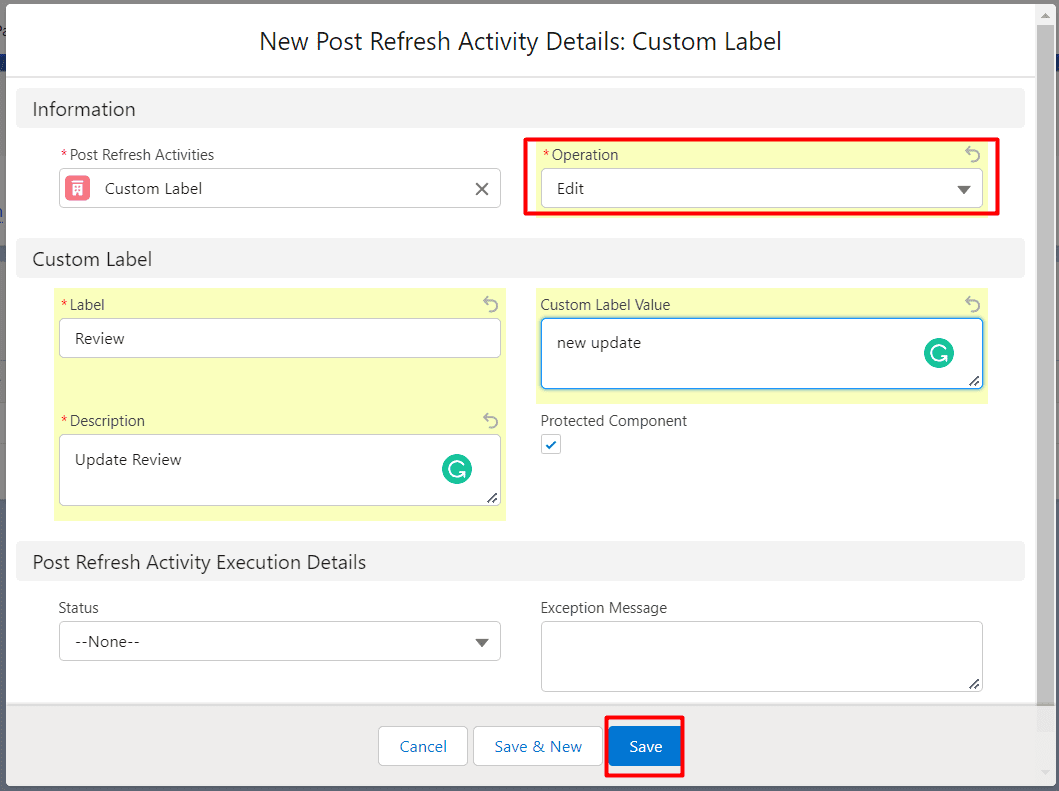This screenshot has height=791, width=1059.
Task: Open the Status dropdown set to --None--
Action: (280, 641)
